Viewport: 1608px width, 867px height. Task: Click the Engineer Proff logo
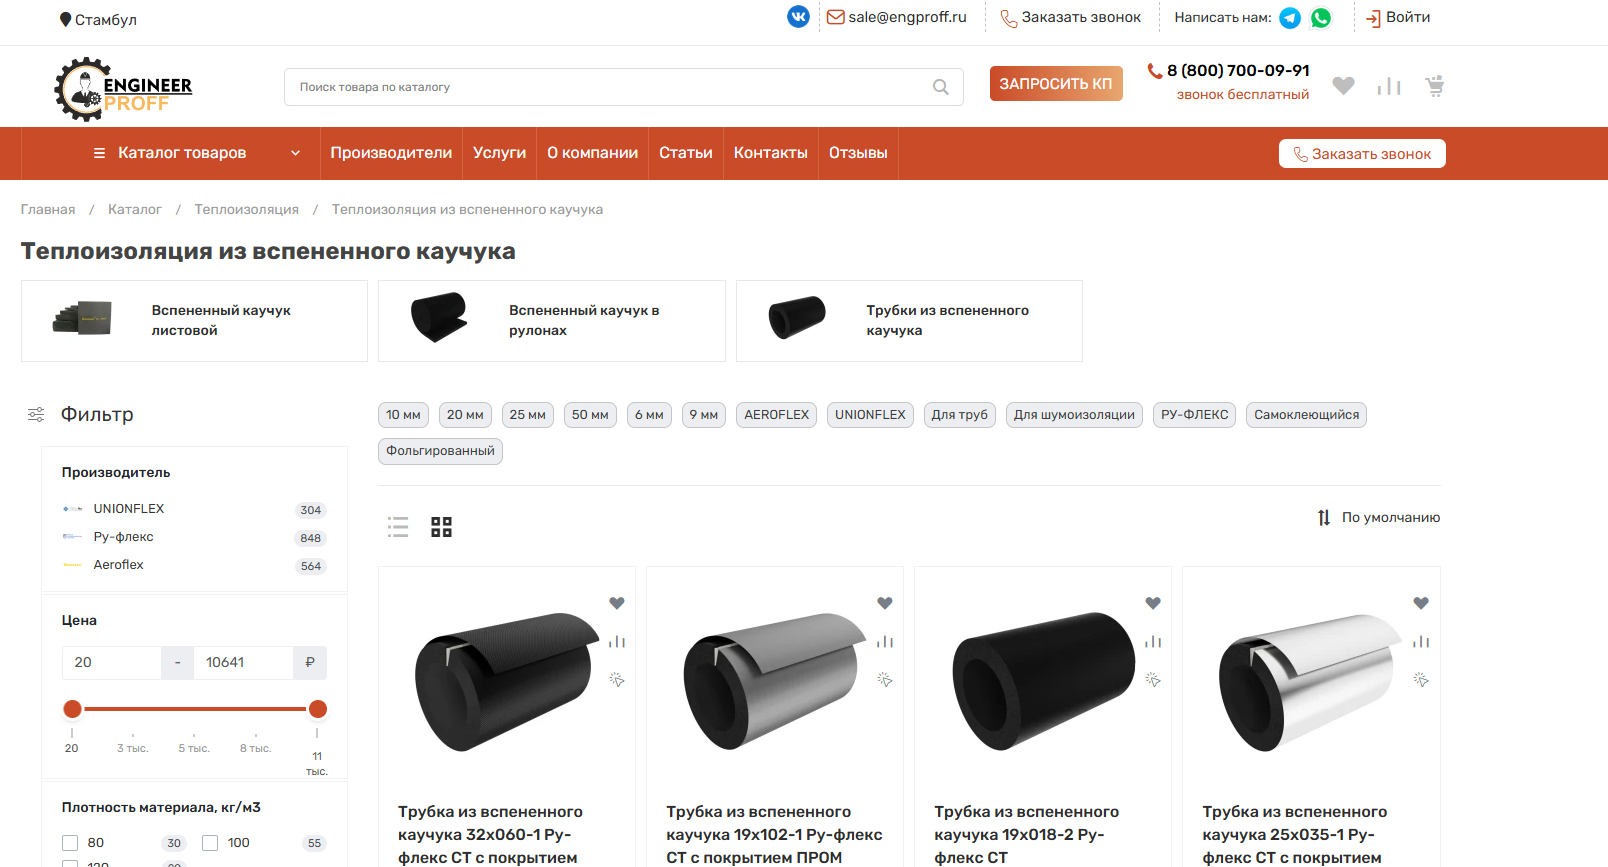[123, 89]
